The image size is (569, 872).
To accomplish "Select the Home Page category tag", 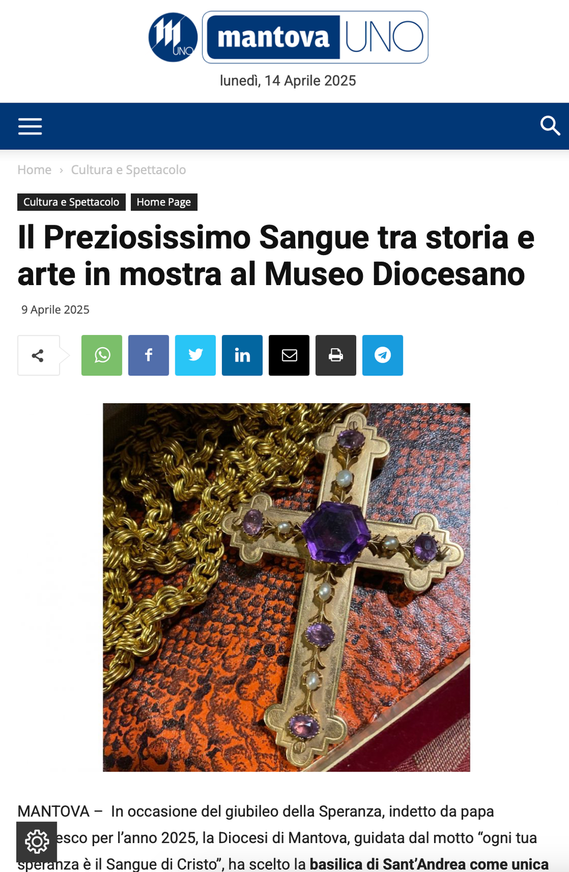I will pos(164,202).
